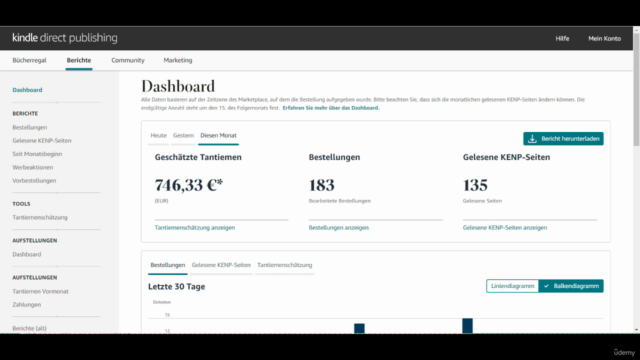Image resolution: width=640 pixels, height=360 pixels.
Task: Click the Bericht herunterladen button
Action: coord(563,139)
